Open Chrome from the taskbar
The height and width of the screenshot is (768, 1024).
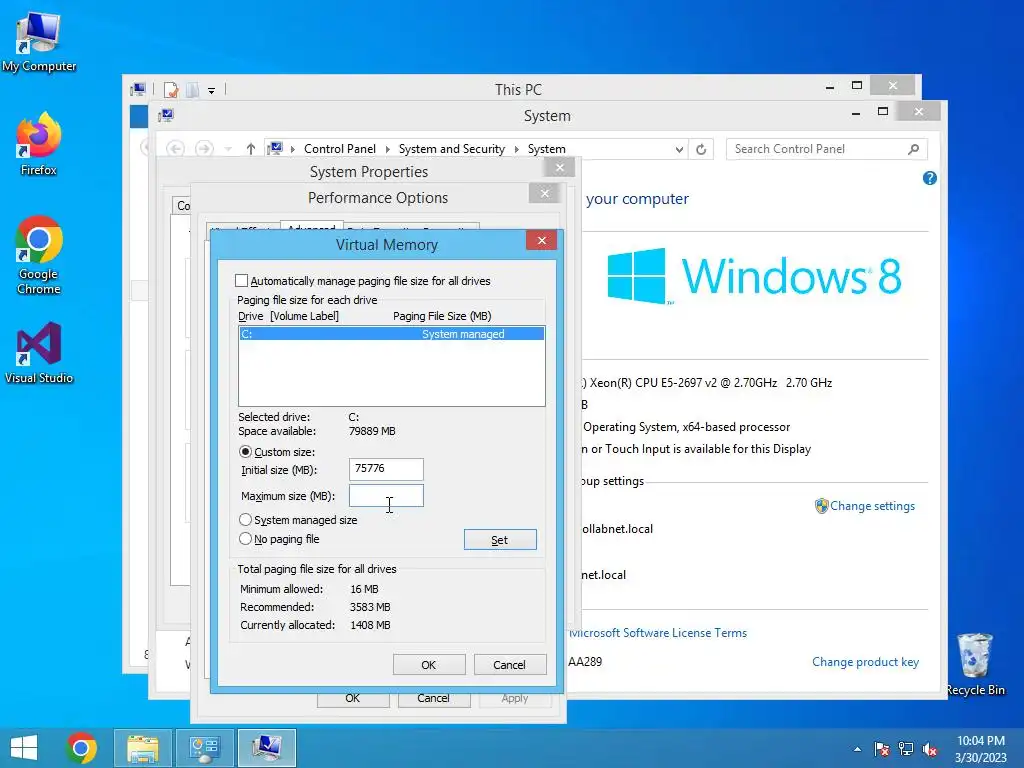[81, 748]
